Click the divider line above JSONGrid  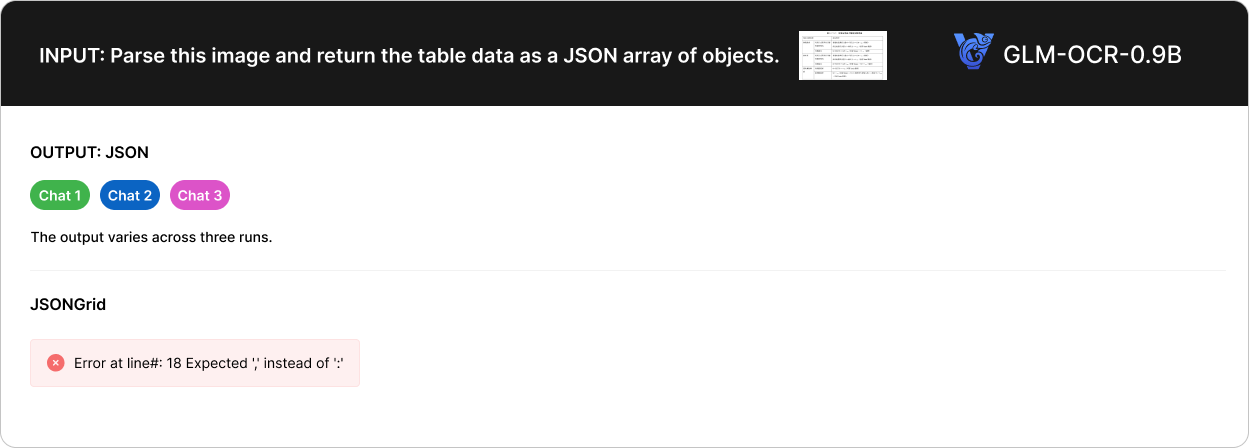pos(627,270)
